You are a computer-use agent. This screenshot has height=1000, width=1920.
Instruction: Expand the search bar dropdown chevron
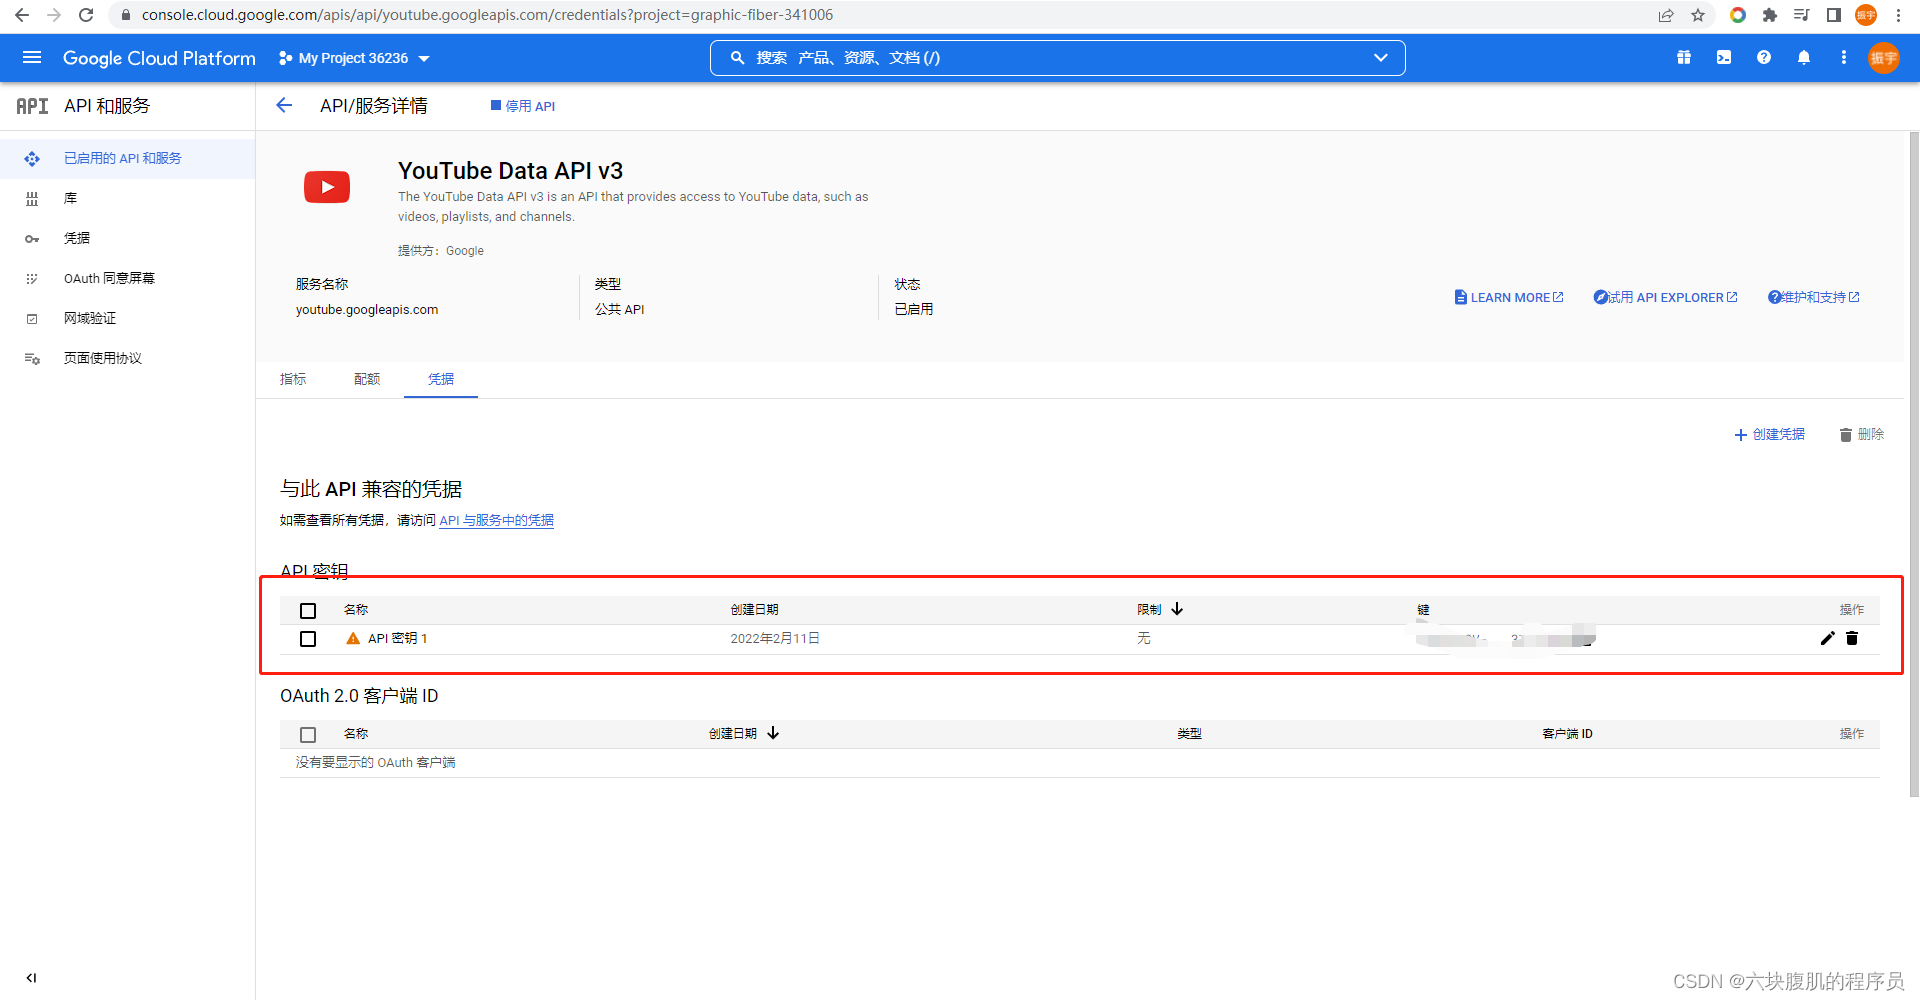(1381, 58)
